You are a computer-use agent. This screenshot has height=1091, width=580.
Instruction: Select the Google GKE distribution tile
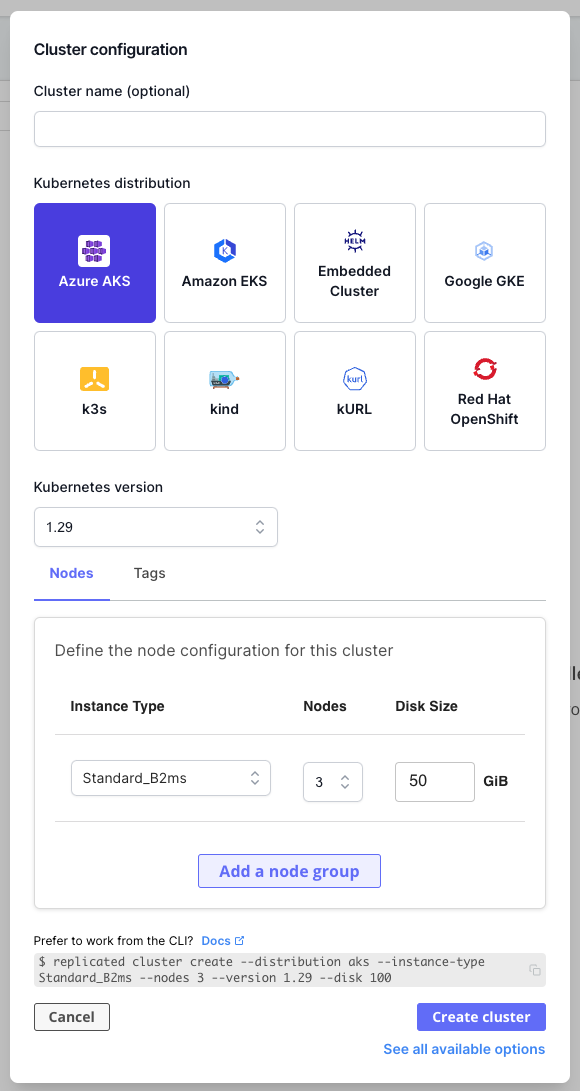point(484,262)
